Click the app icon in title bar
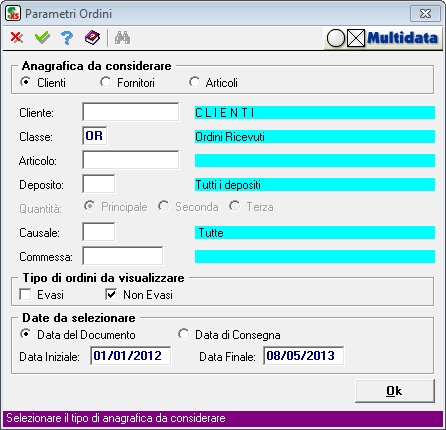 click(13, 14)
